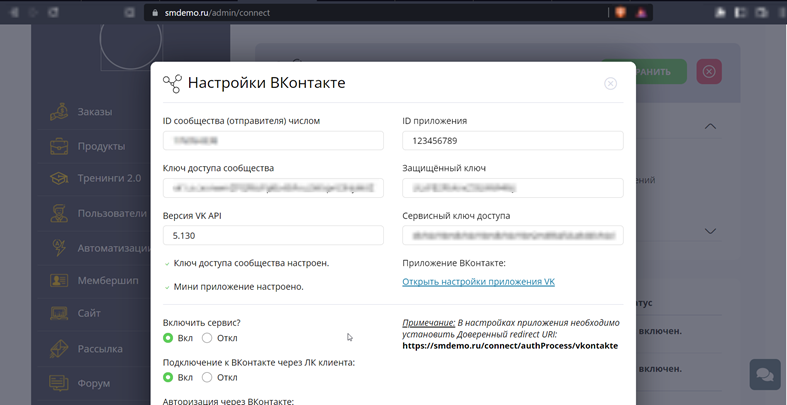Open Автоматизация menu item

tap(114, 248)
